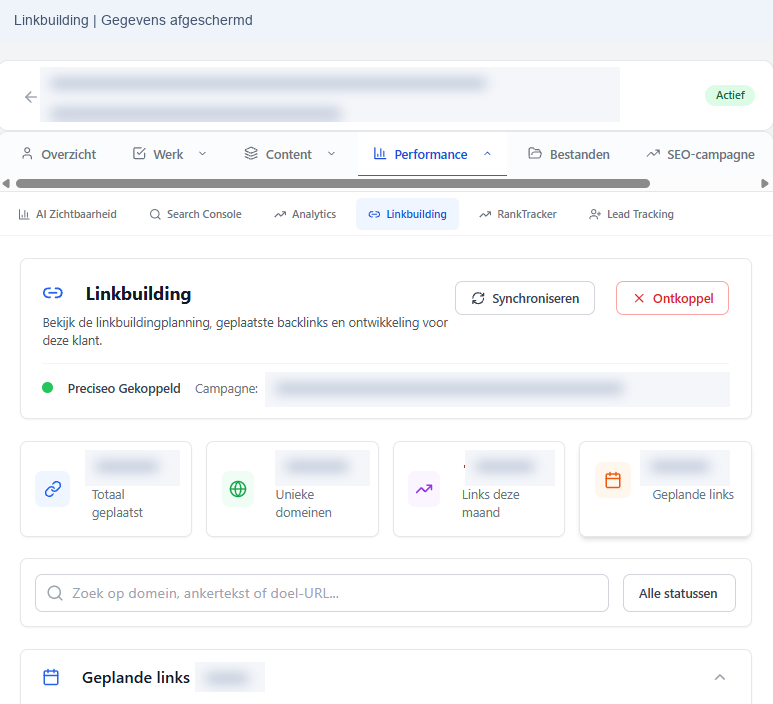The image size is (773, 704).
Task: Click the Geplande links section calendar icon
Action: point(51,677)
